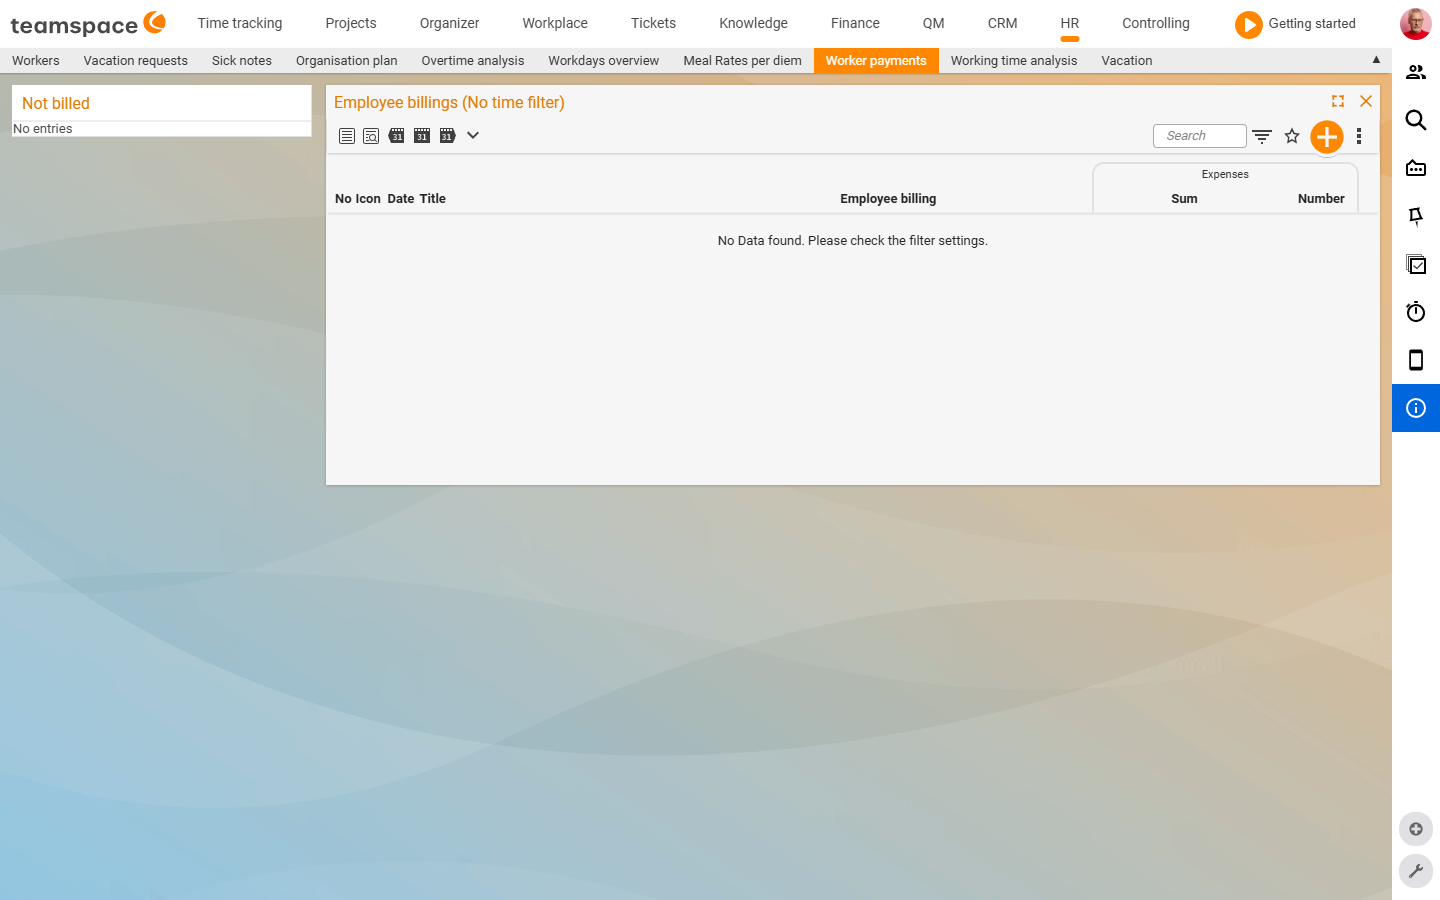
Task: Open the mobile device icon in sidebar
Action: click(x=1416, y=360)
